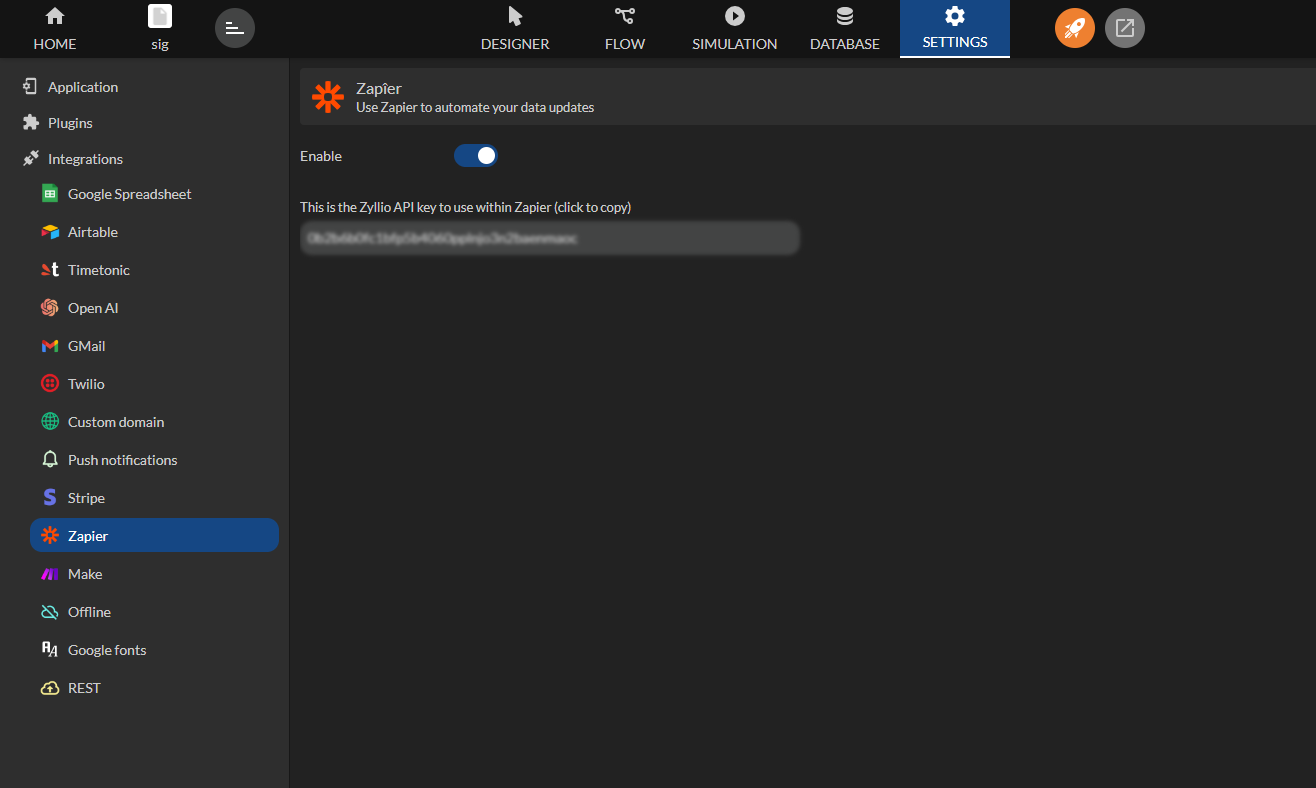Click the Offline crossed cloud icon
Image resolution: width=1316 pixels, height=788 pixels.
(x=50, y=612)
